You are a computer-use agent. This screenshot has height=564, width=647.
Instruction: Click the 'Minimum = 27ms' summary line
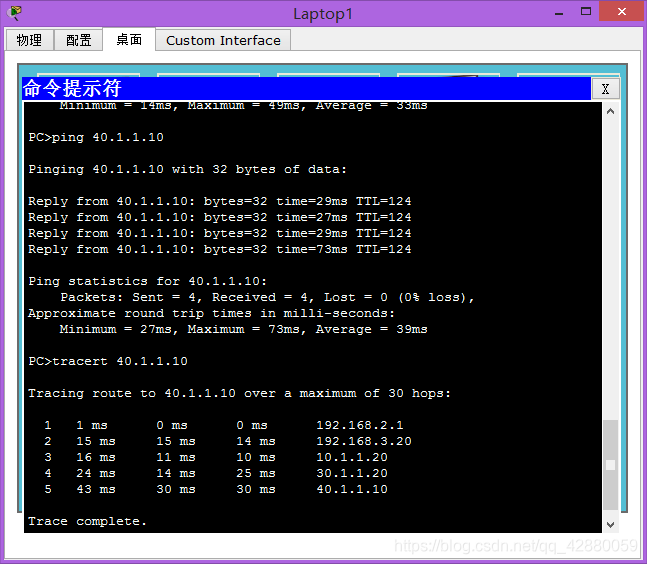coord(243,330)
